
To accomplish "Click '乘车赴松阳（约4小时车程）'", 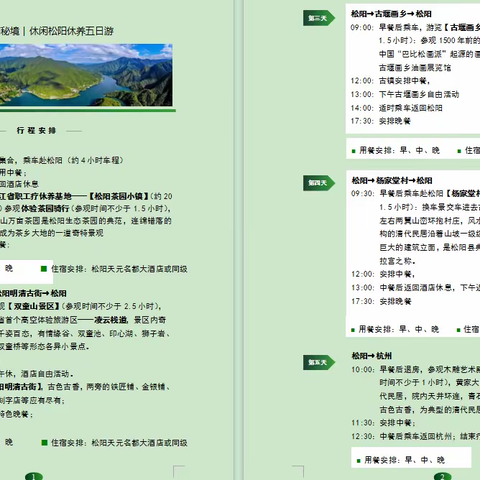I will click(x=73, y=160).
